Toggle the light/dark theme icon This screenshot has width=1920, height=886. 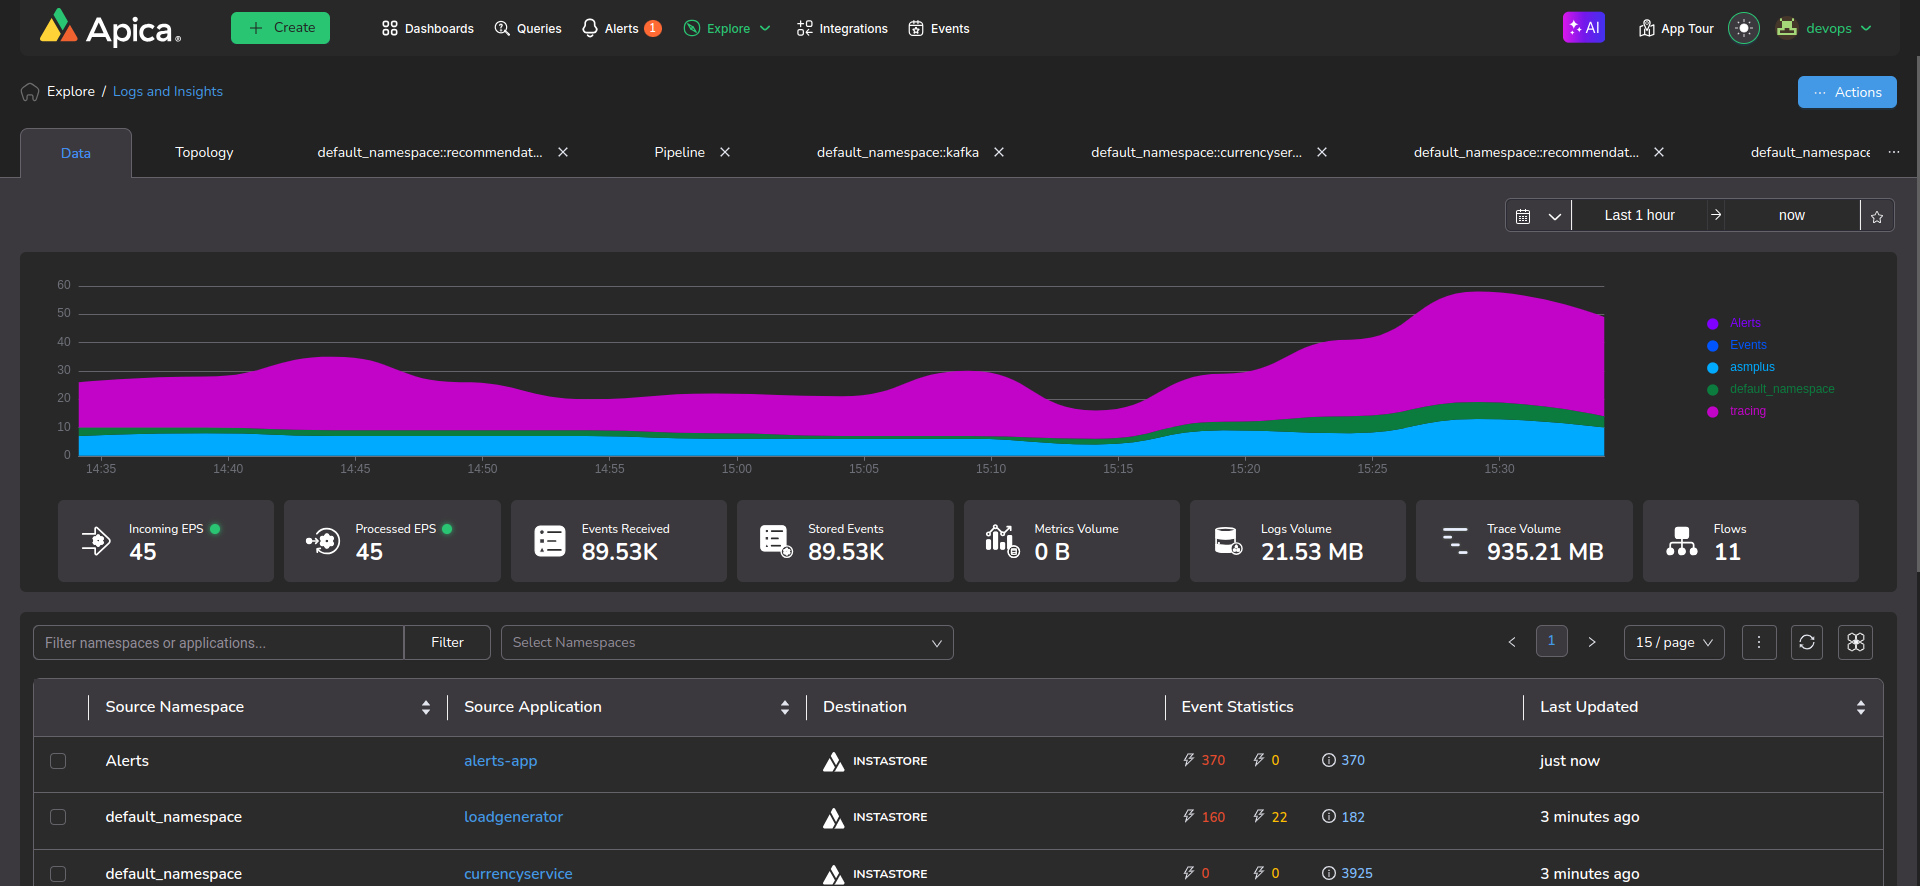[1743, 28]
